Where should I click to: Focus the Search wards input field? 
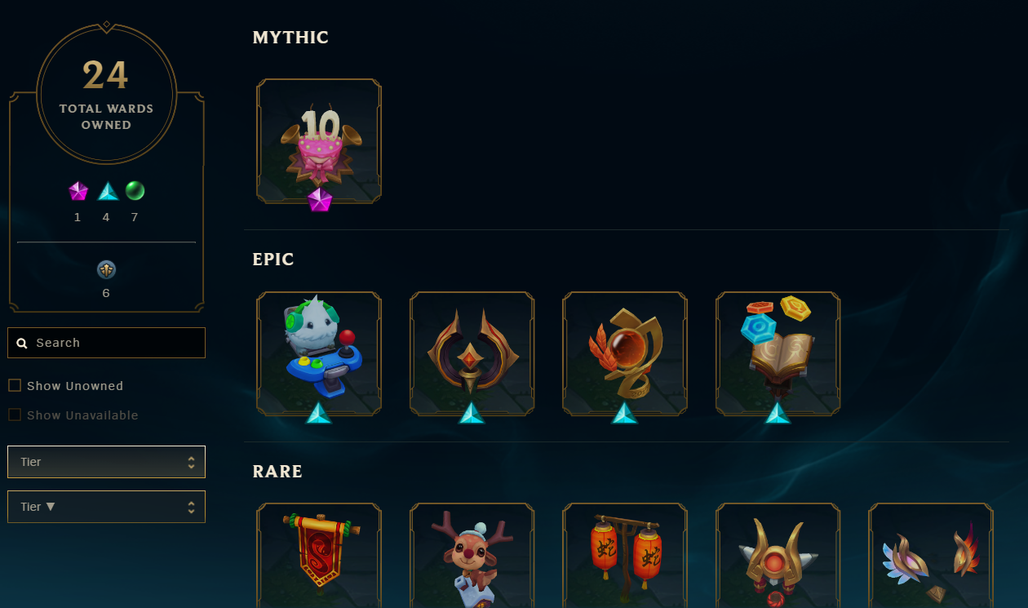(x=106, y=342)
